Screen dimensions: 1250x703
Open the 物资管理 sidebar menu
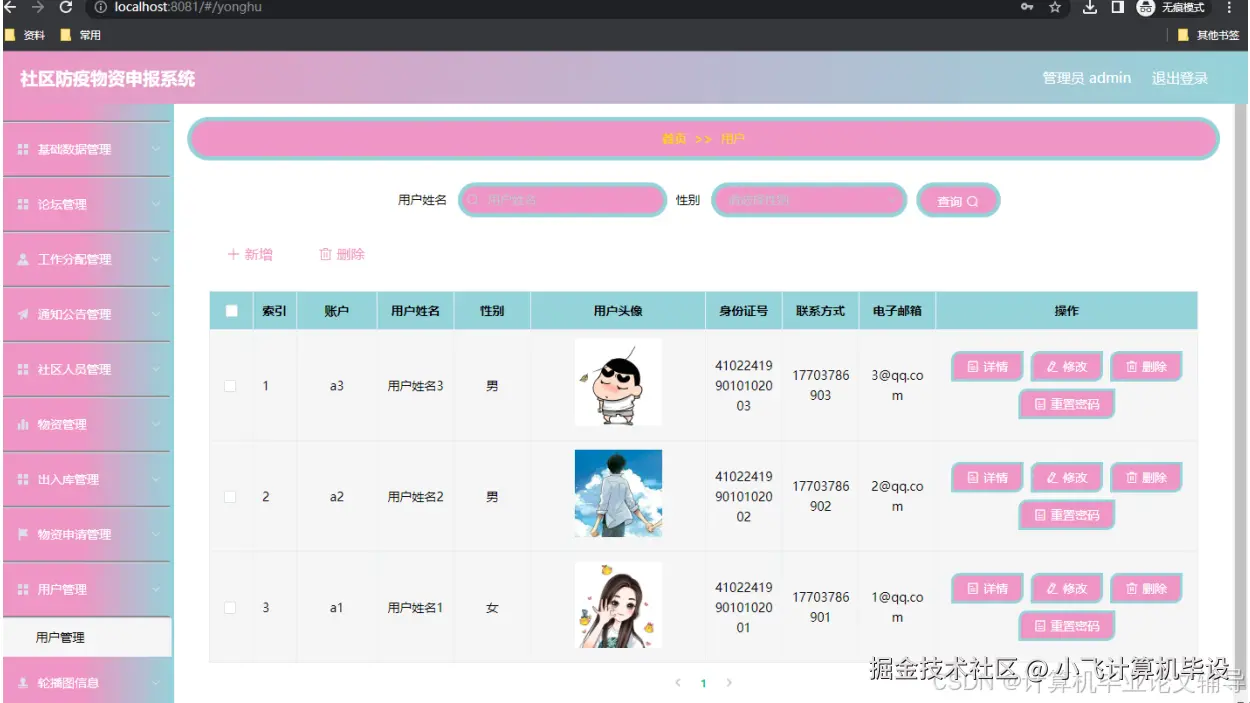87,424
